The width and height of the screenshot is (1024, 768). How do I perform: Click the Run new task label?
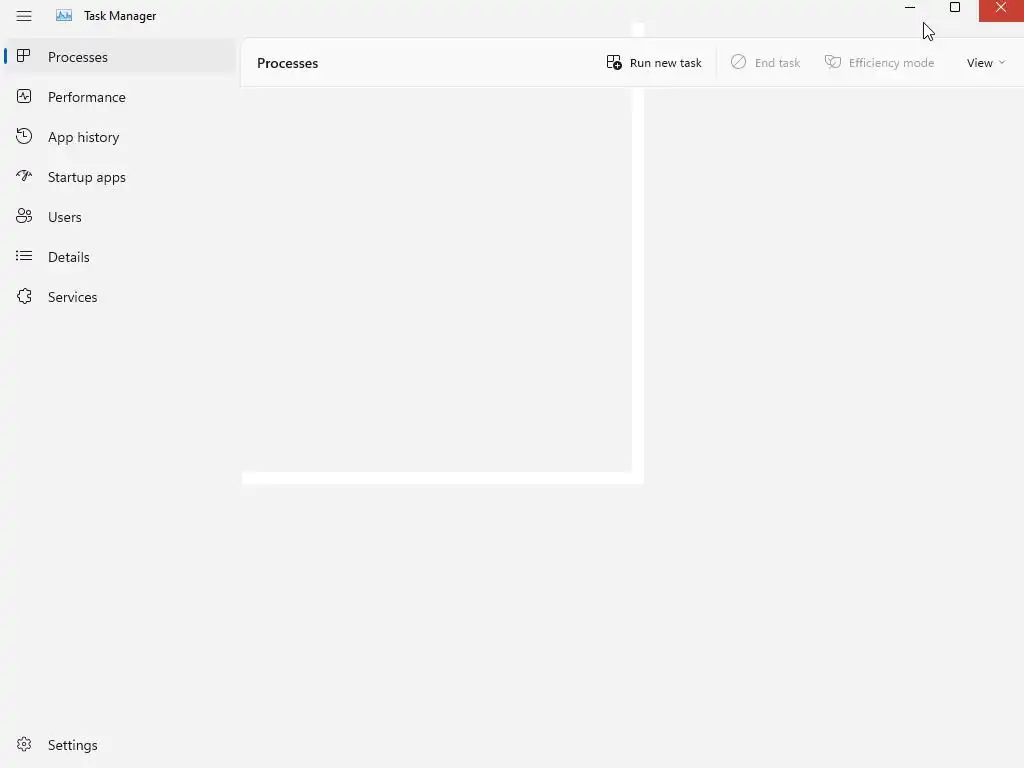click(x=665, y=63)
